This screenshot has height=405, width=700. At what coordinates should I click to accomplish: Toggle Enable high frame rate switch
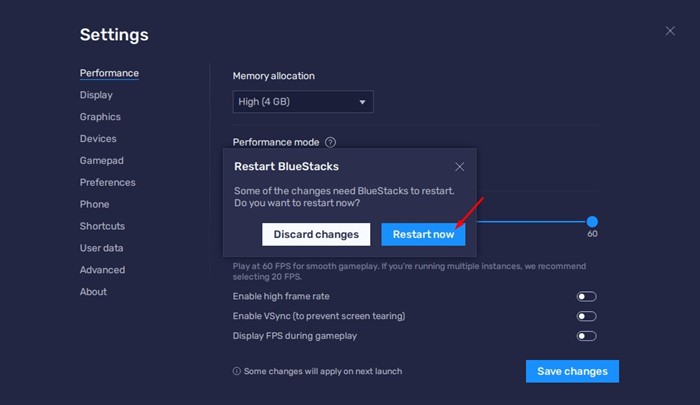click(586, 297)
